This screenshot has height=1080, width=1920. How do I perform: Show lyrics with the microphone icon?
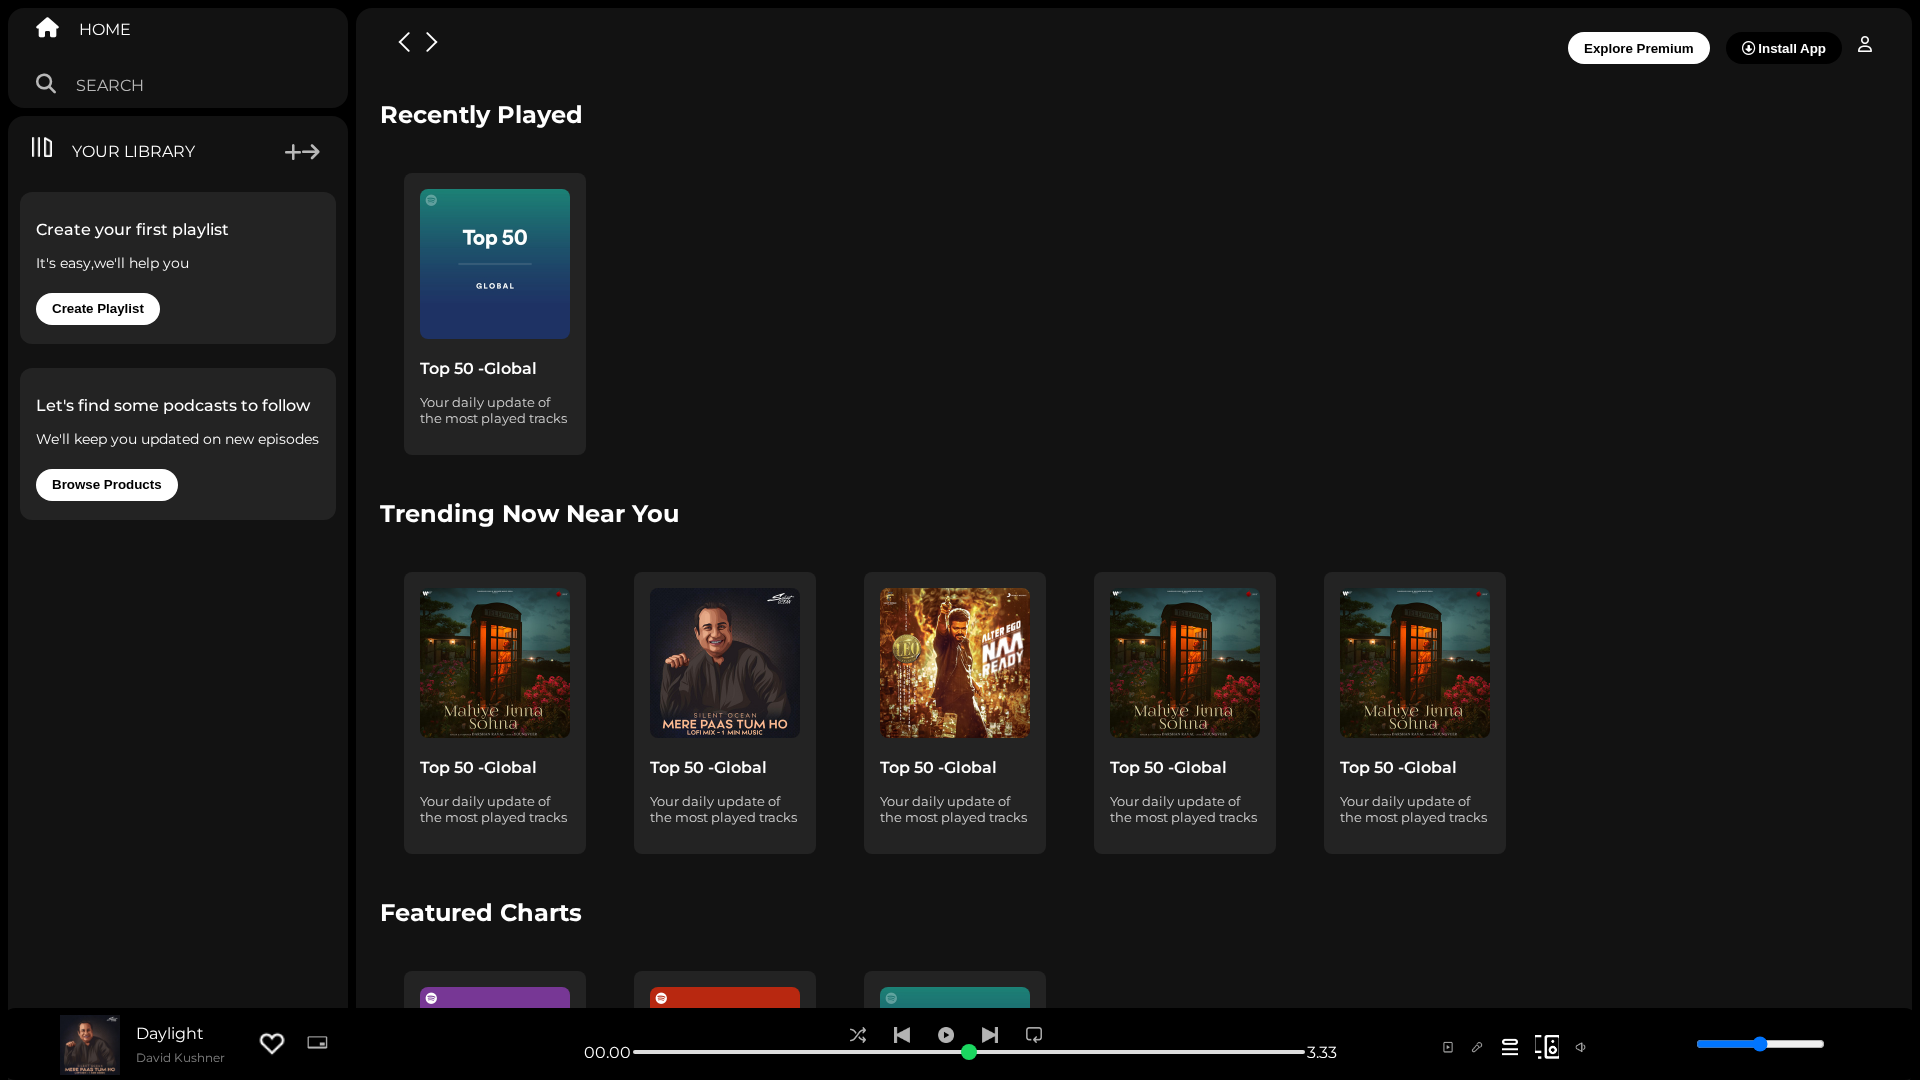click(x=1477, y=1048)
